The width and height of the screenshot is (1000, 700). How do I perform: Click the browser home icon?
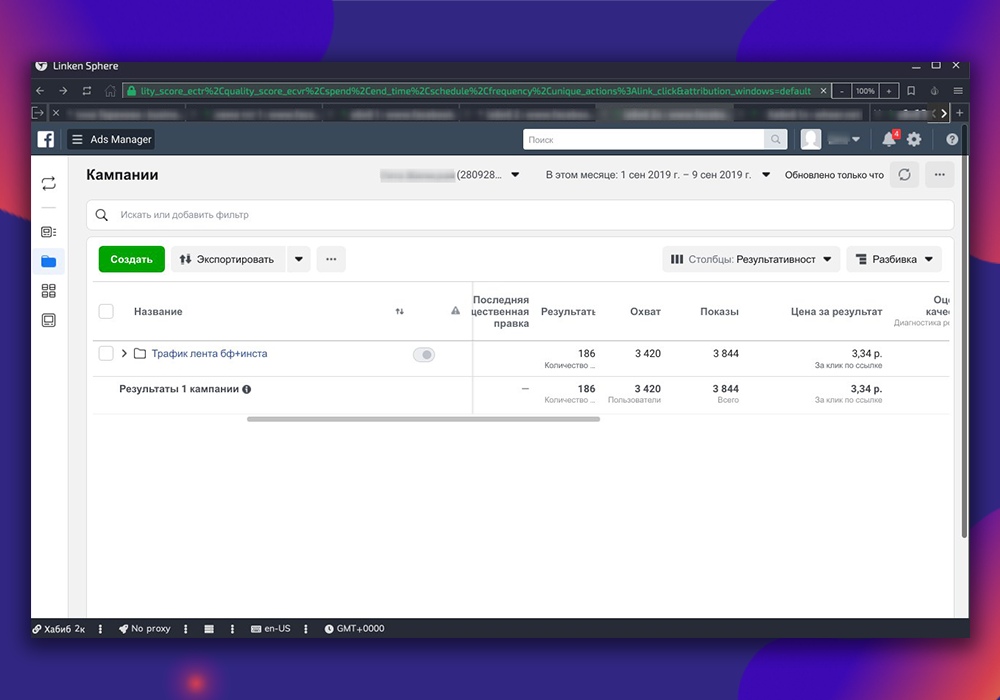[x=110, y=91]
